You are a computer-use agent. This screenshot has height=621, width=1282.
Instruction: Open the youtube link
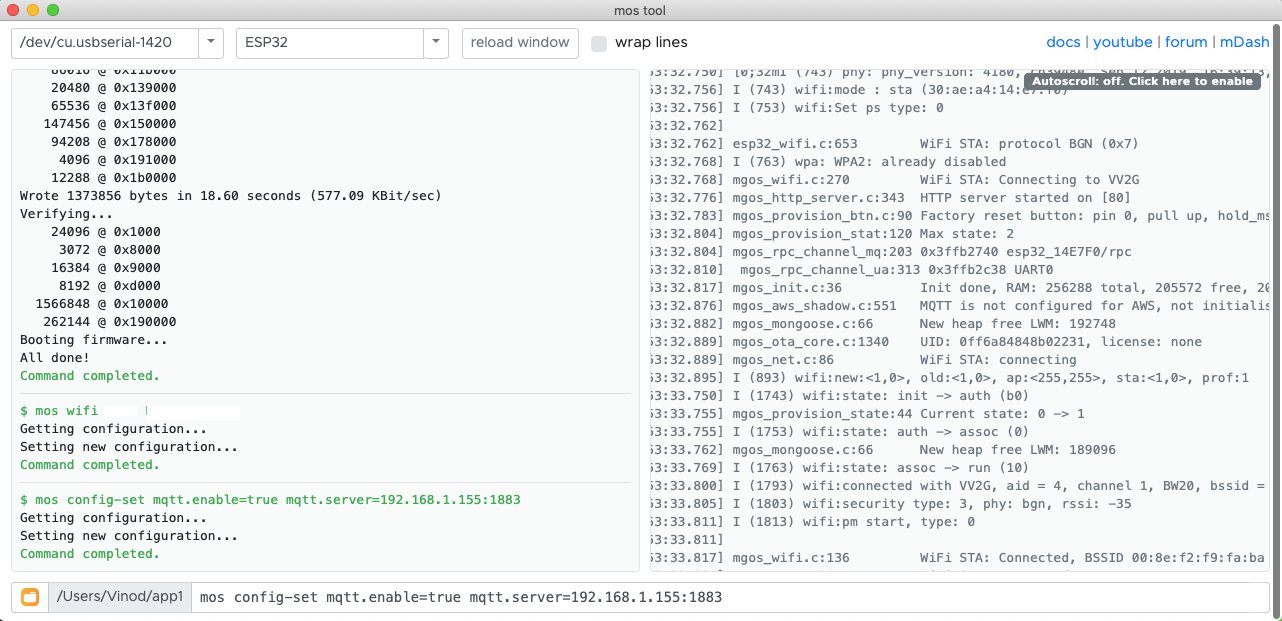click(1122, 42)
